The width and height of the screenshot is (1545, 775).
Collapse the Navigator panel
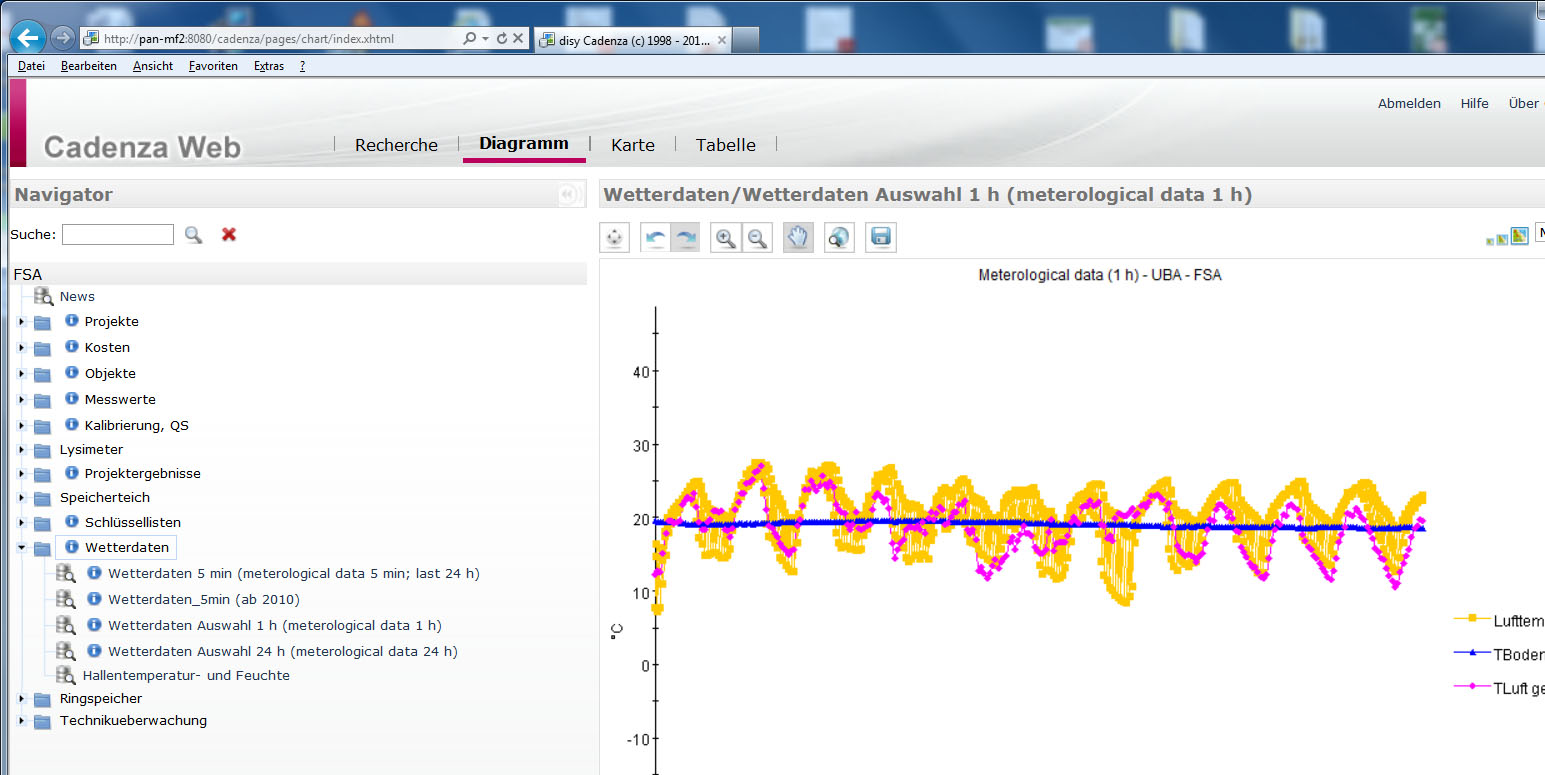pos(569,195)
